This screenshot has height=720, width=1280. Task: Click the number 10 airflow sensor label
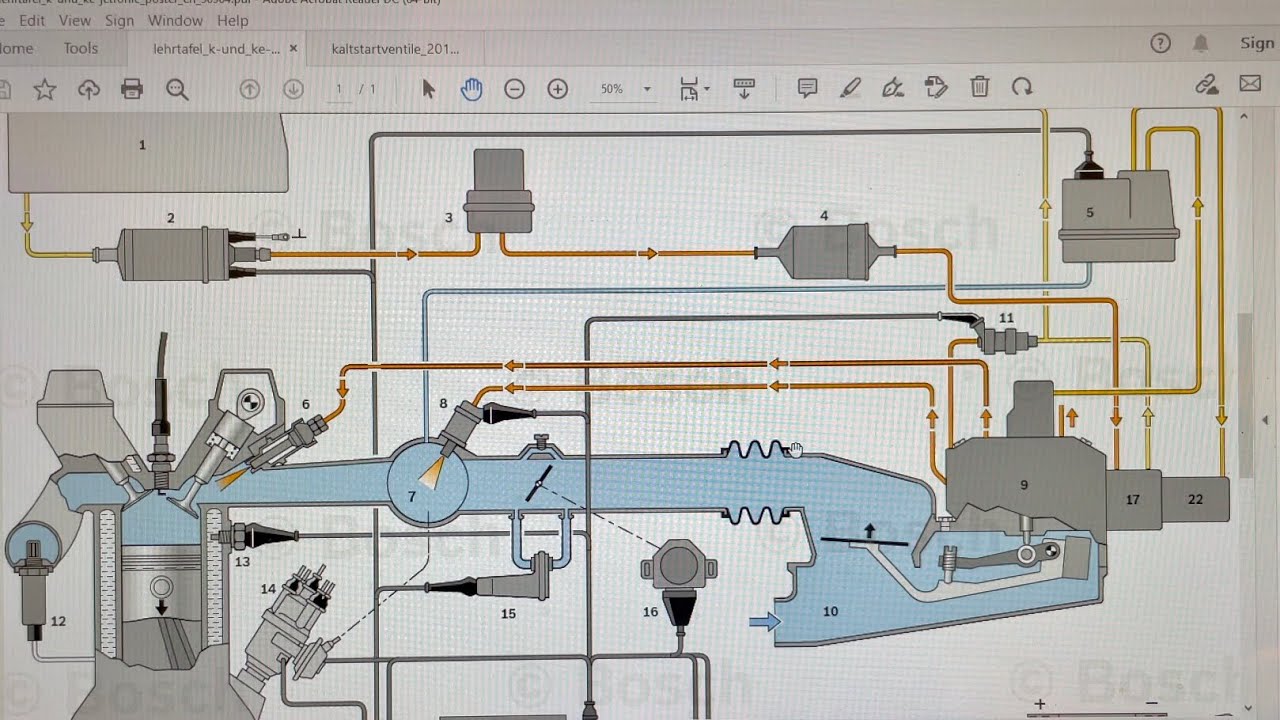click(830, 611)
